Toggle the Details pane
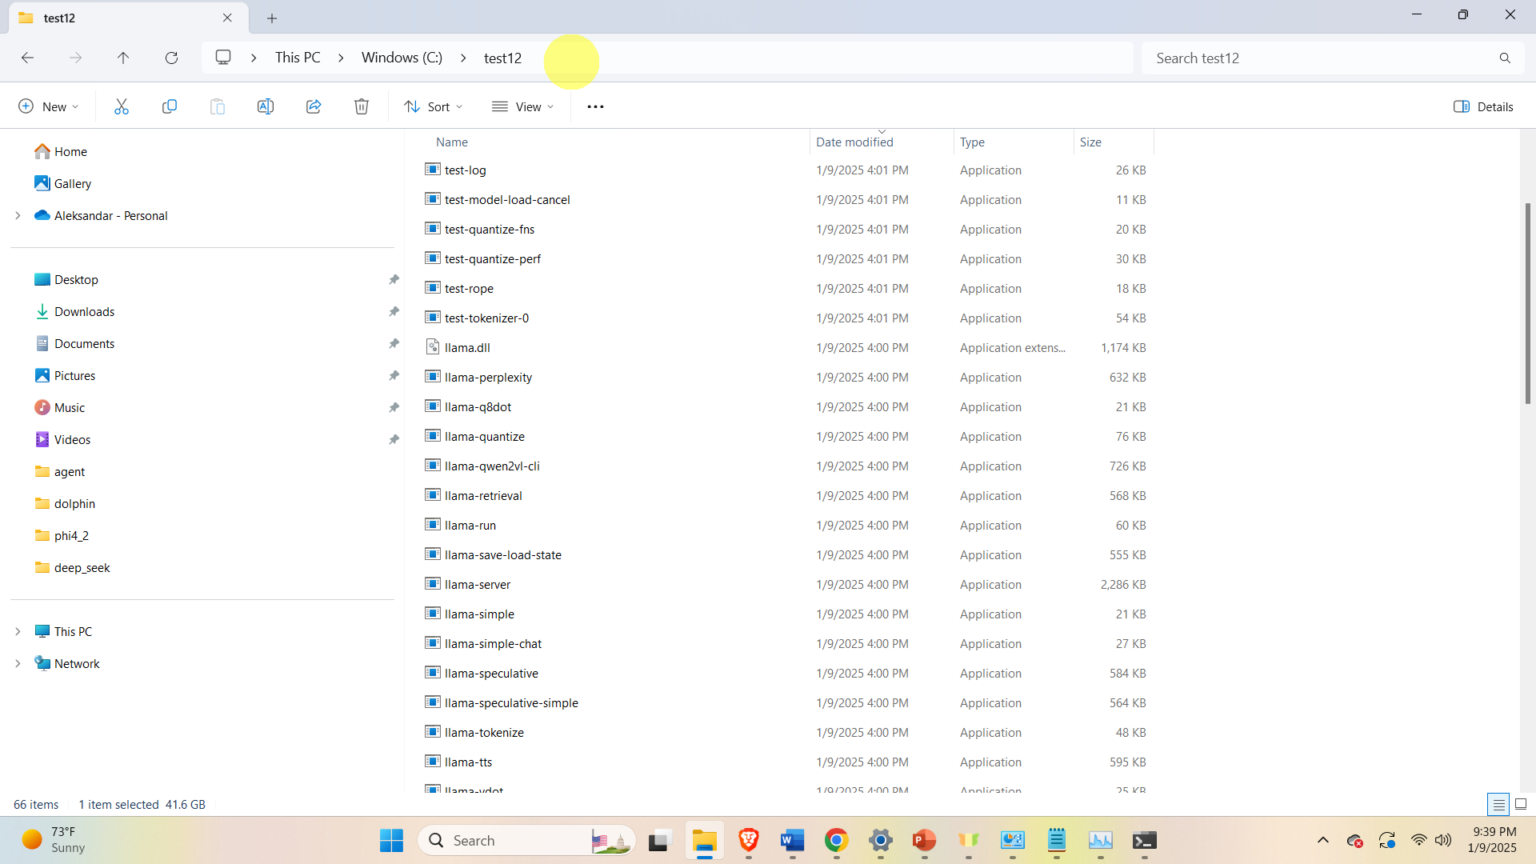Image resolution: width=1536 pixels, height=864 pixels. point(1483,107)
